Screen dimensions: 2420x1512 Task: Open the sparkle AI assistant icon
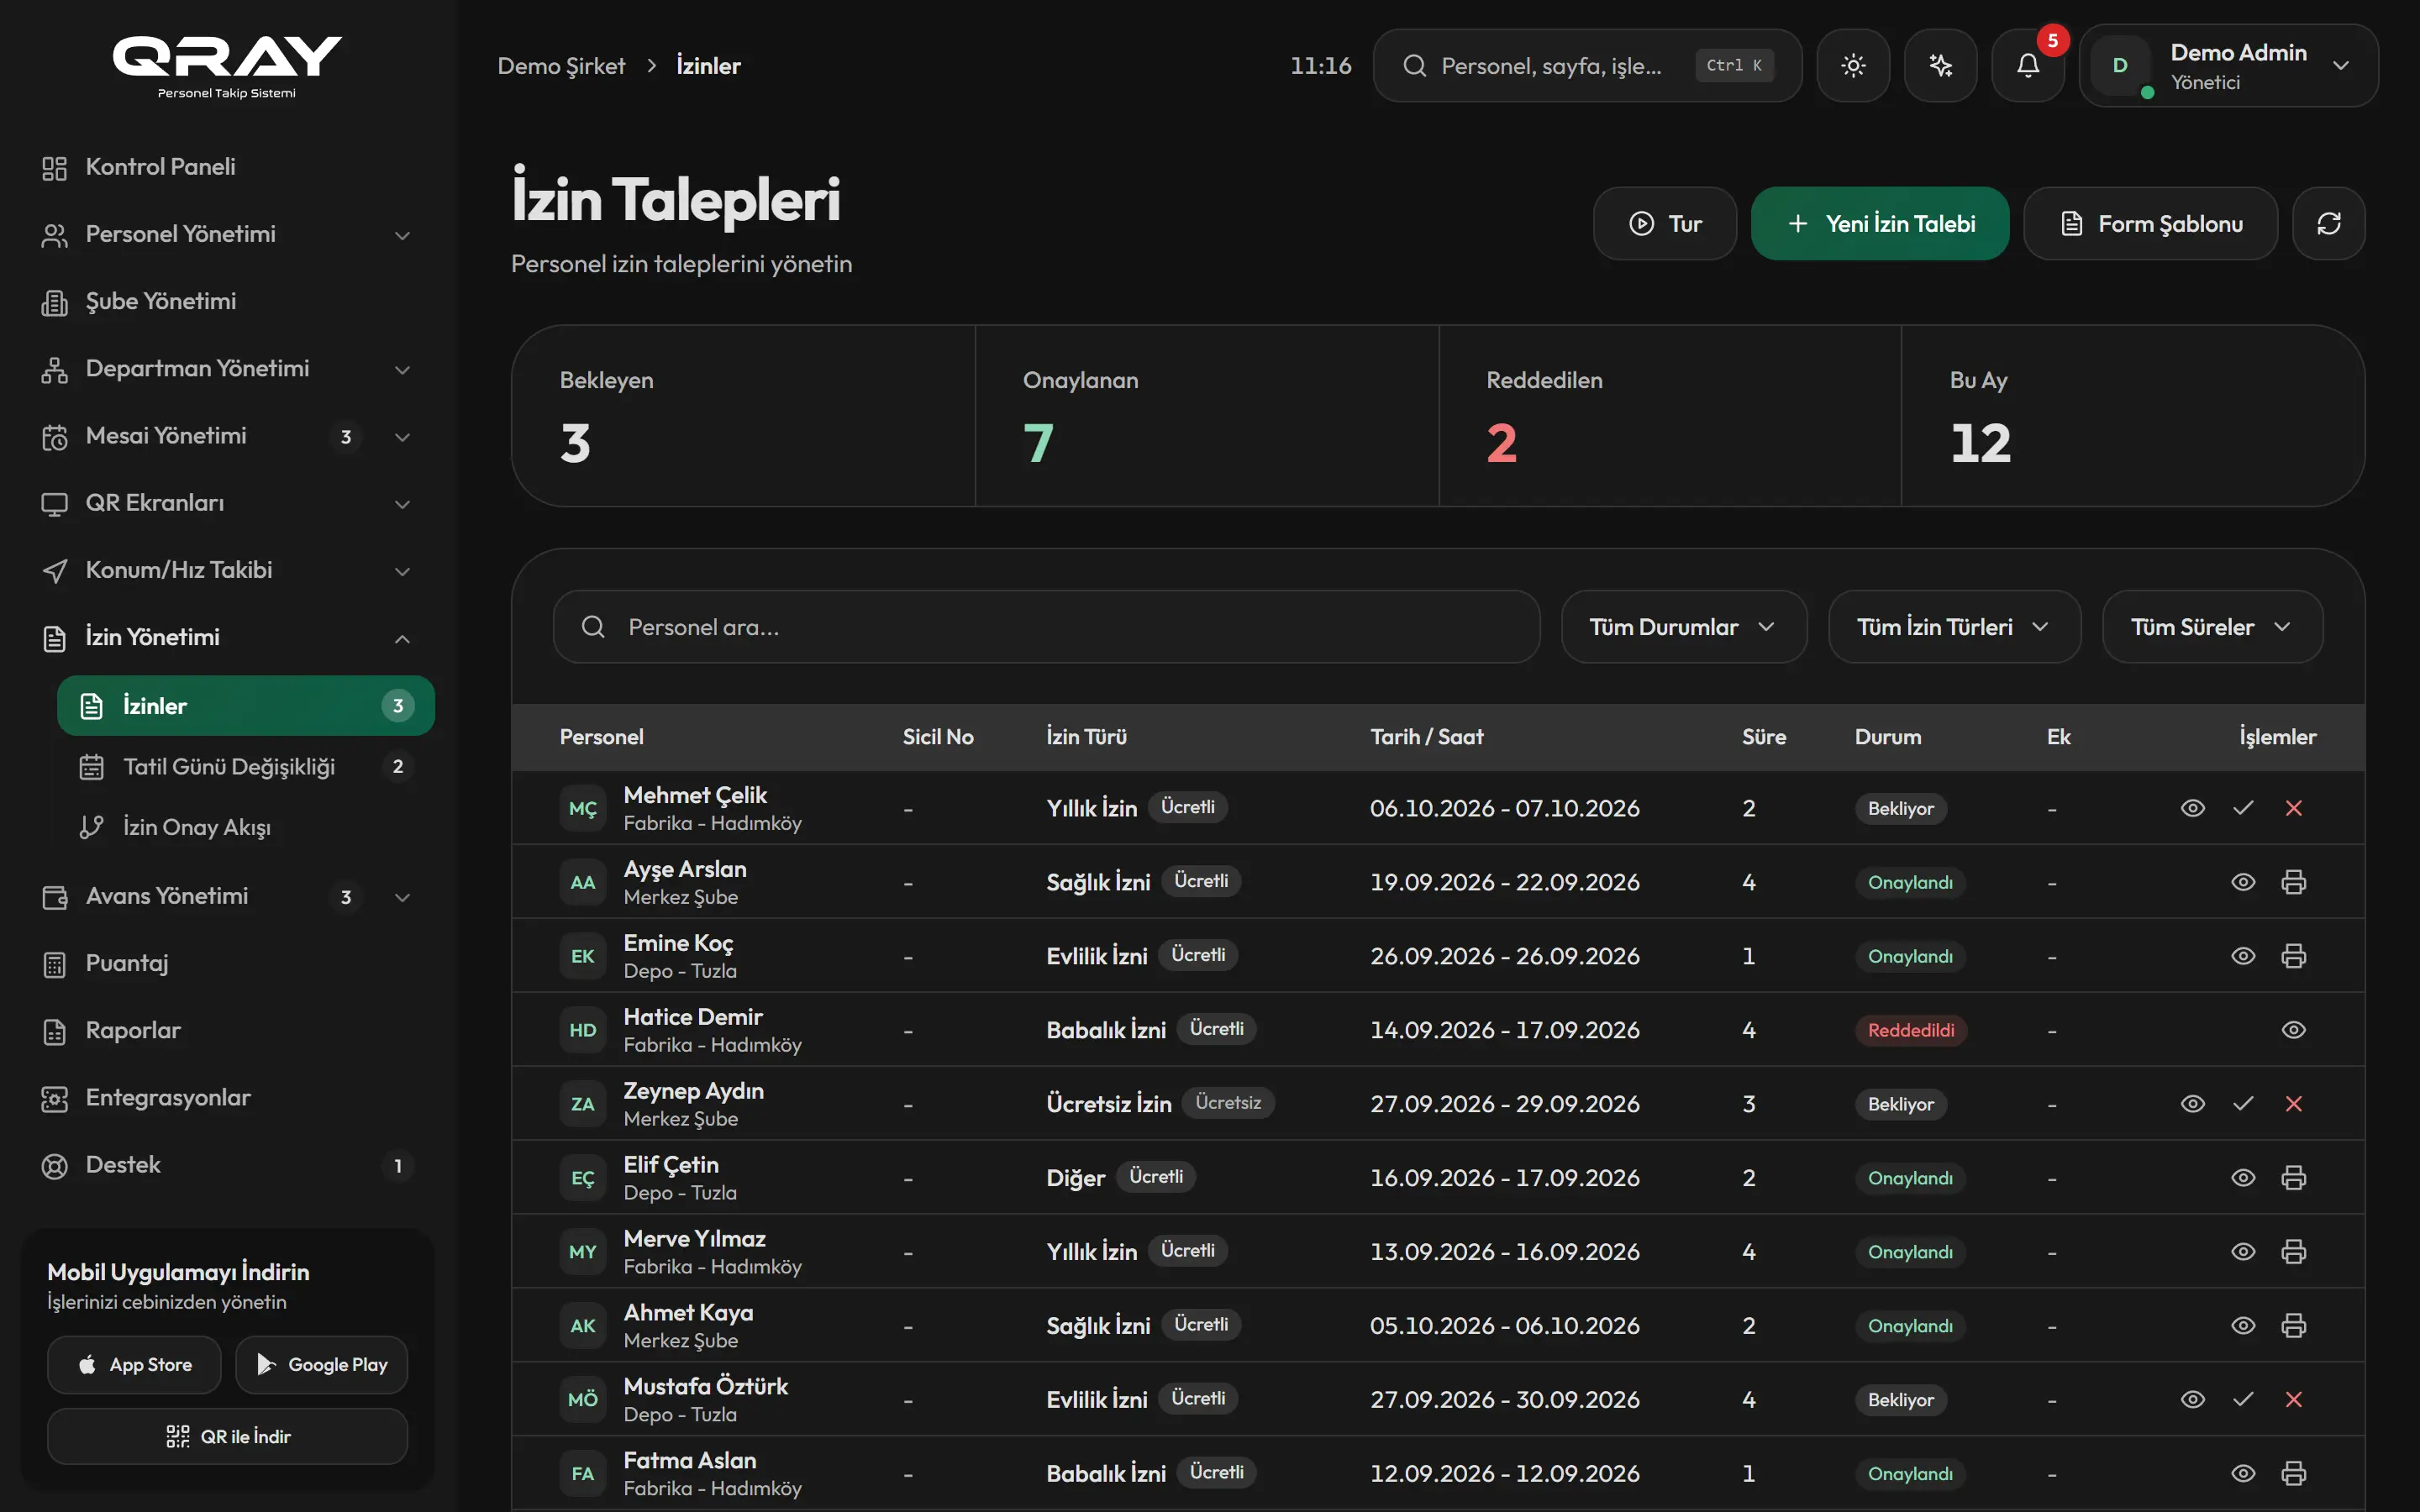coord(1940,66)
